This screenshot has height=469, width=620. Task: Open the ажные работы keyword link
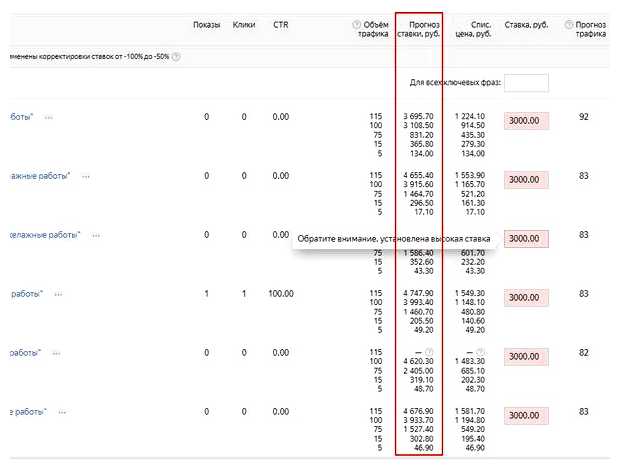pyautogui.click(x=40, y=176)
